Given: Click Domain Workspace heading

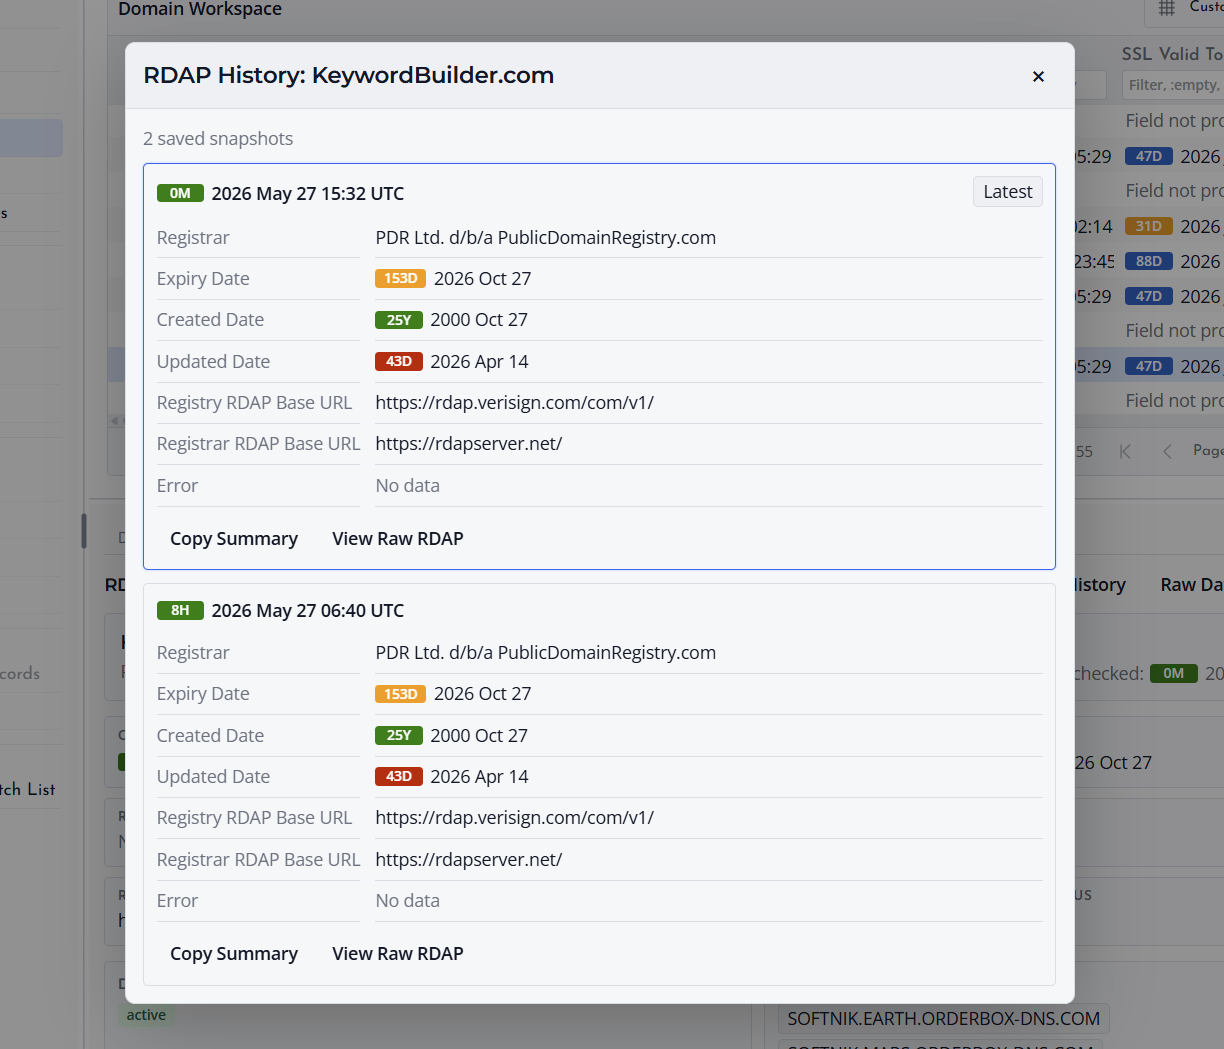Looking at the screenshot, I should (x=200, y=9).
